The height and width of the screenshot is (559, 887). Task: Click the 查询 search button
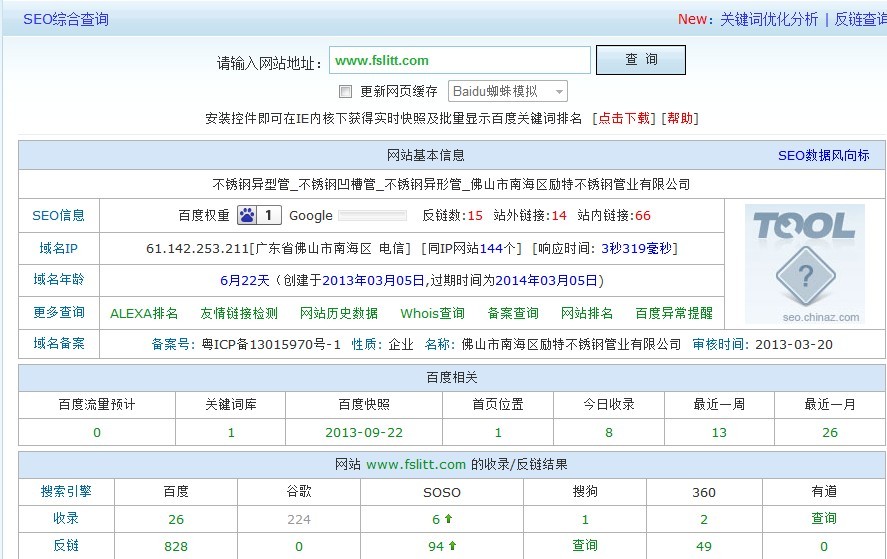click(641, 60)
